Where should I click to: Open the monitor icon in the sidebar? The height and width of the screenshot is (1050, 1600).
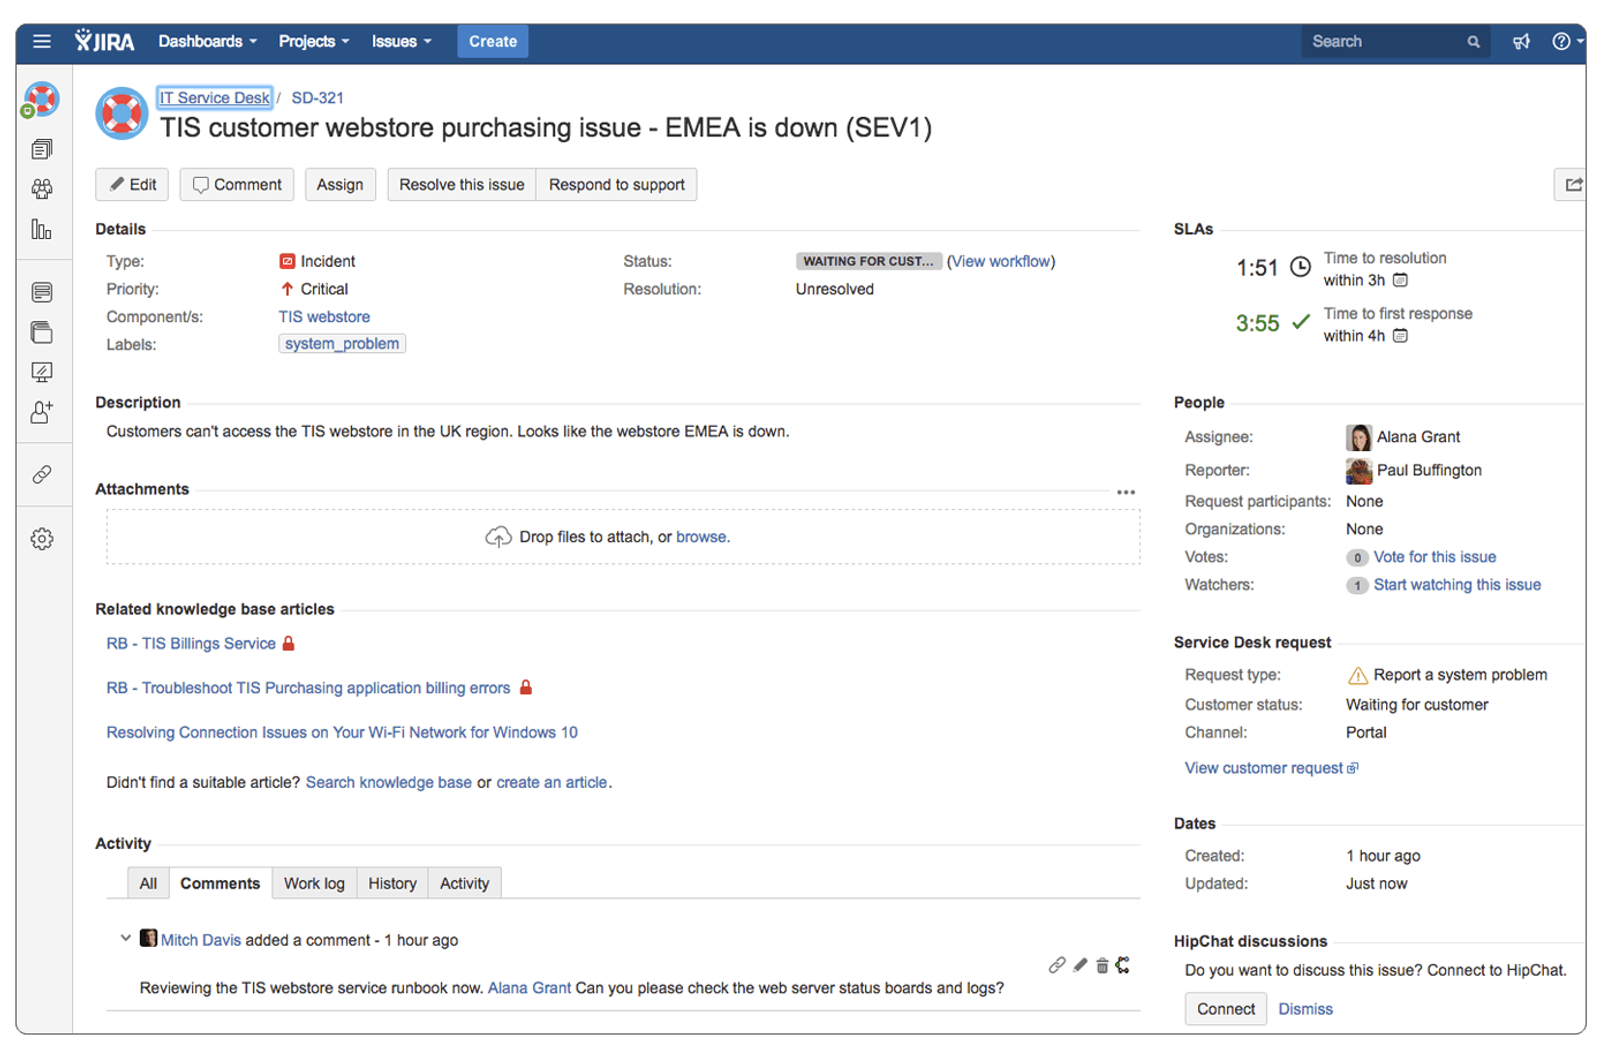pyautogui.click(x=41, y=372)
